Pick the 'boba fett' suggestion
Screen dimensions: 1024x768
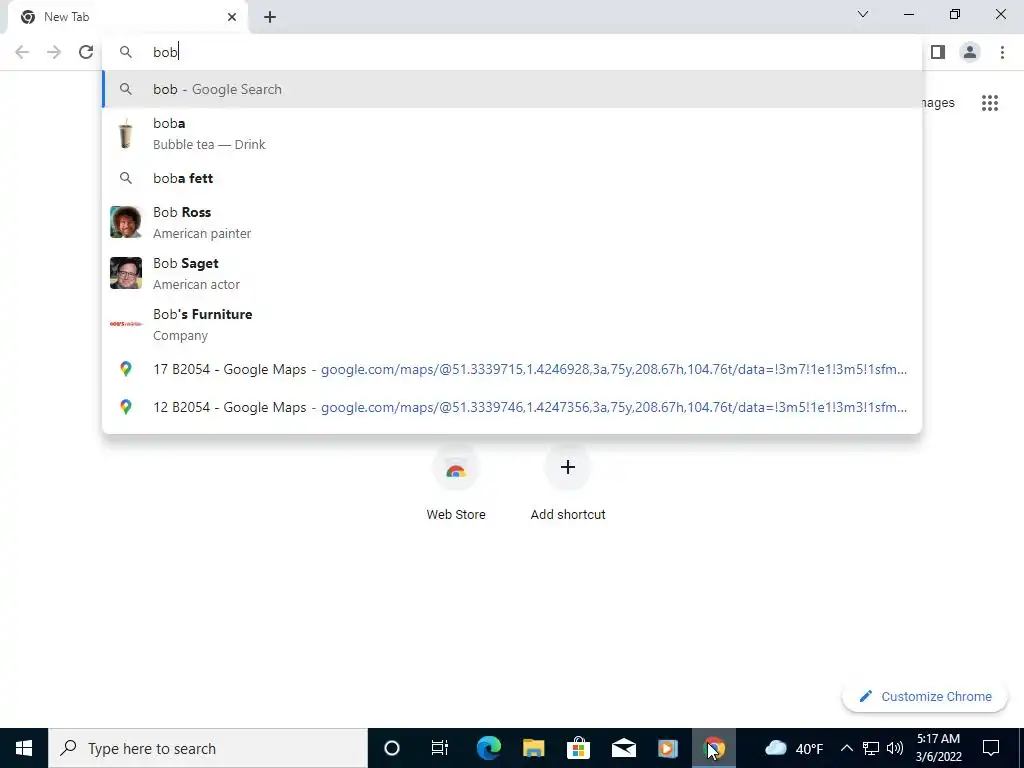[512, 178]
